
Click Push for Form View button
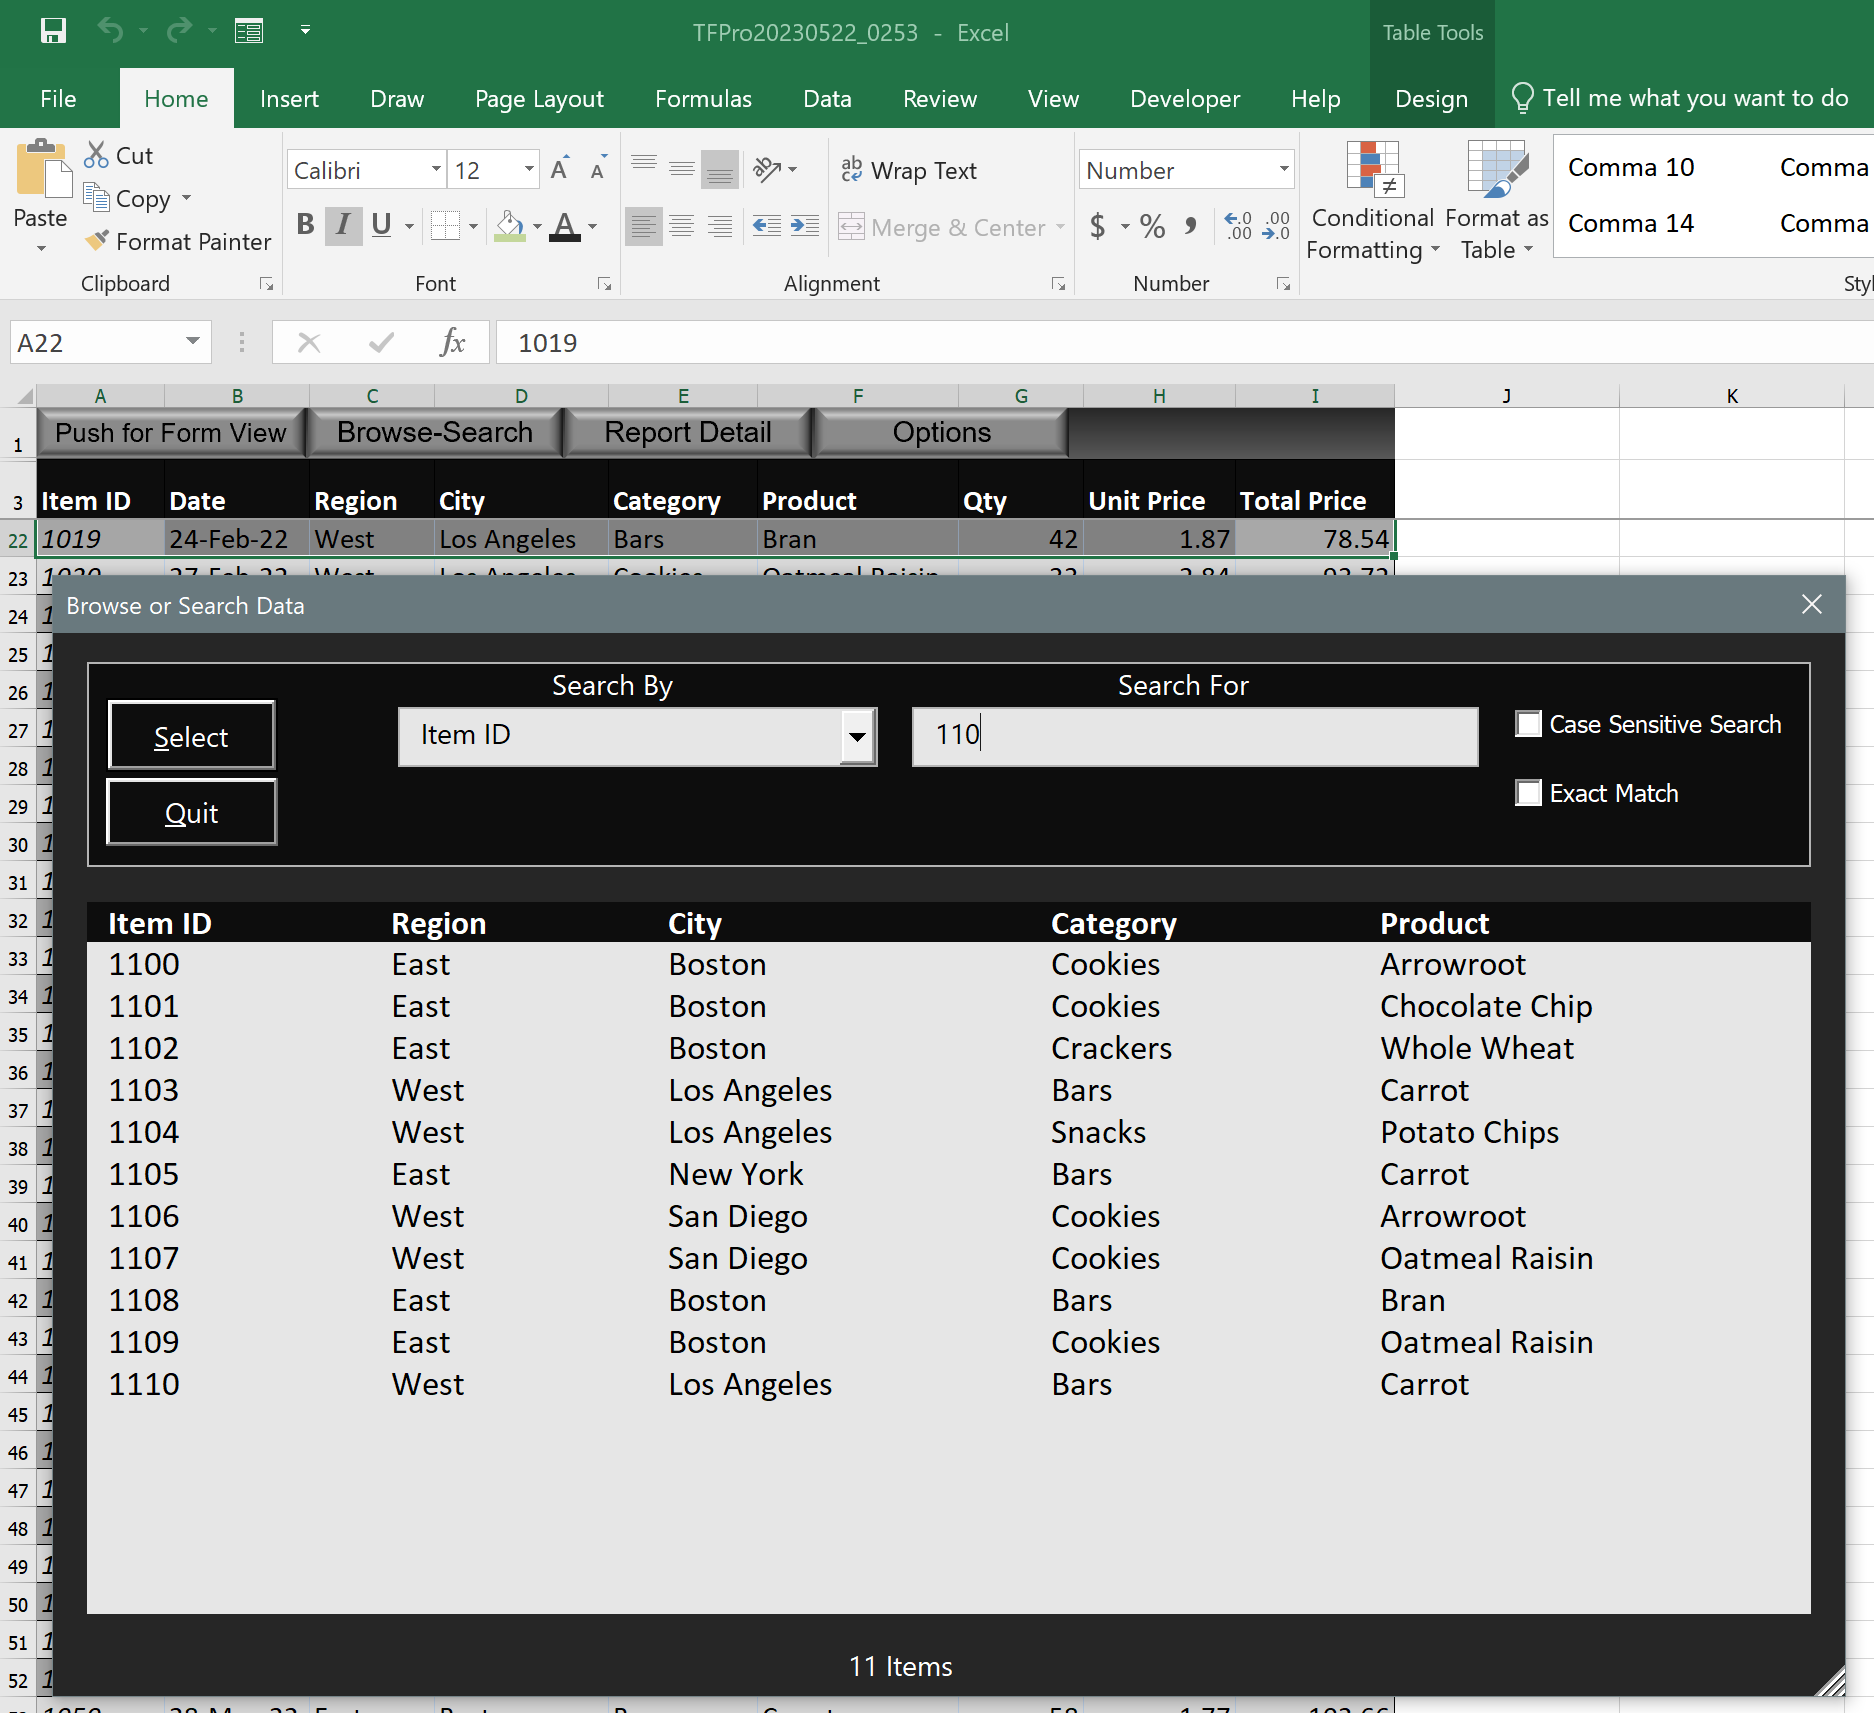(x=171, y=433)
